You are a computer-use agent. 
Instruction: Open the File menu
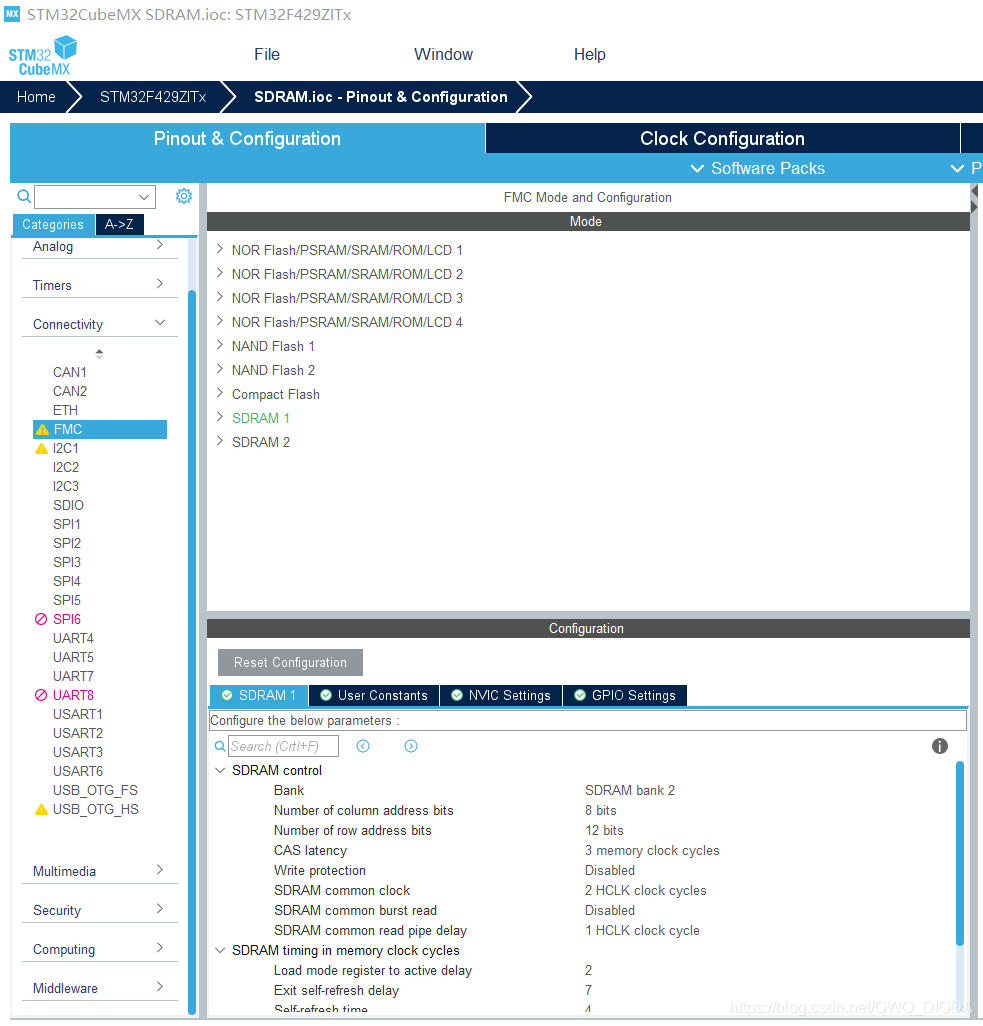[x=267, y=54]
